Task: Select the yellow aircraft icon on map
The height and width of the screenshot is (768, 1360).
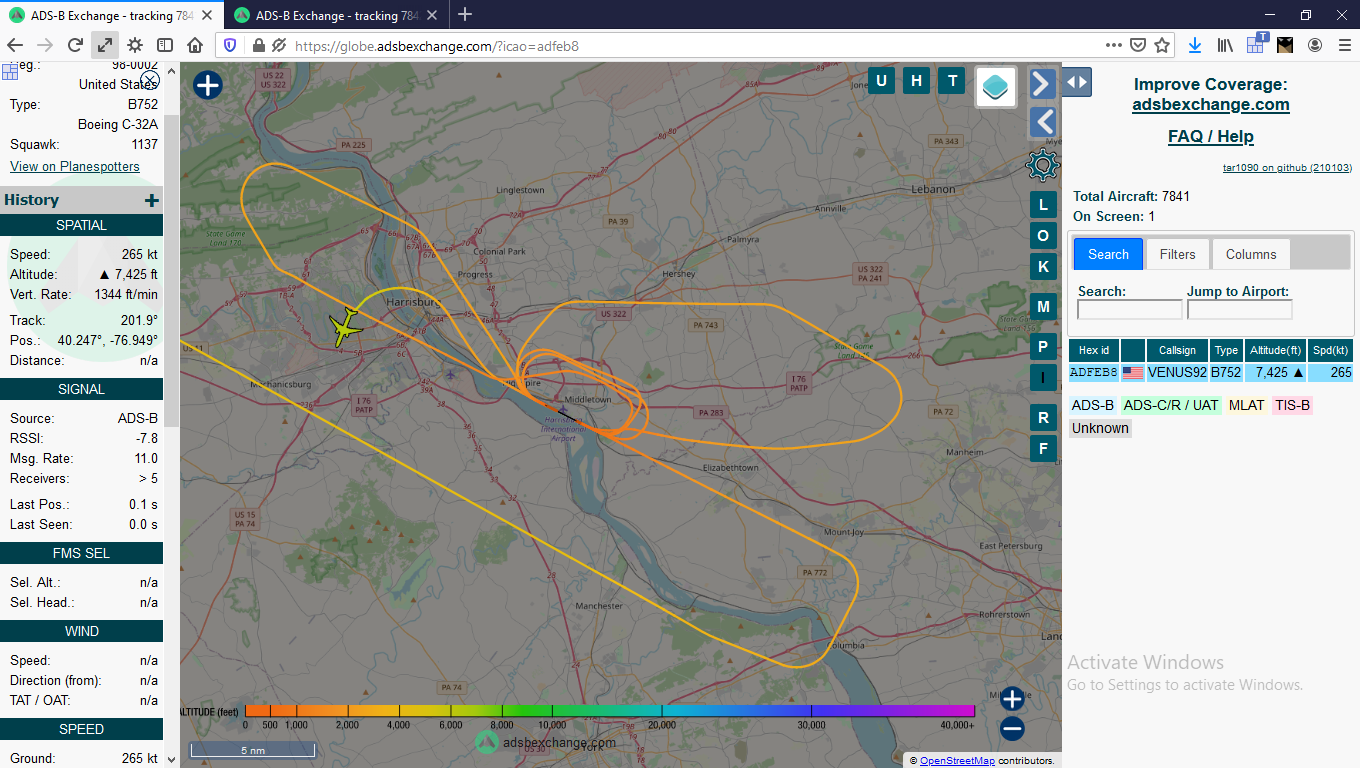Action: [x=347, y=327]
